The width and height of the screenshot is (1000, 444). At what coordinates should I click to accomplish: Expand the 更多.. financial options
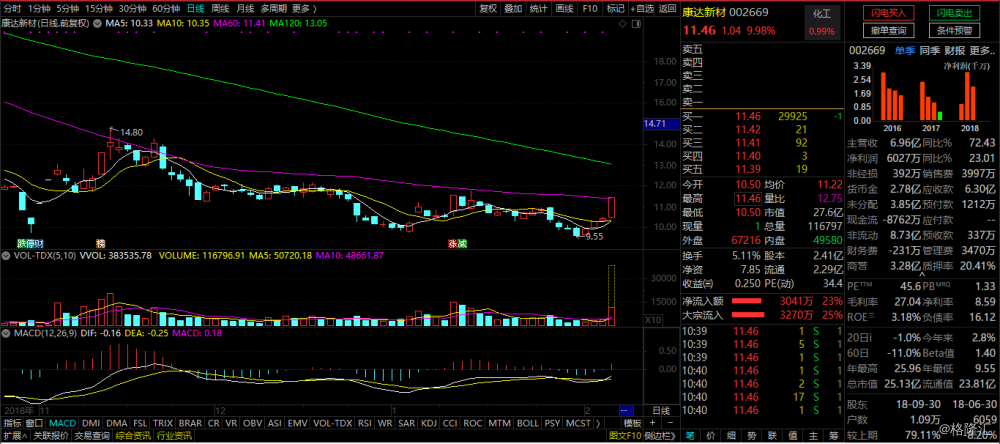pyautogui.click(x=983, y=50)
